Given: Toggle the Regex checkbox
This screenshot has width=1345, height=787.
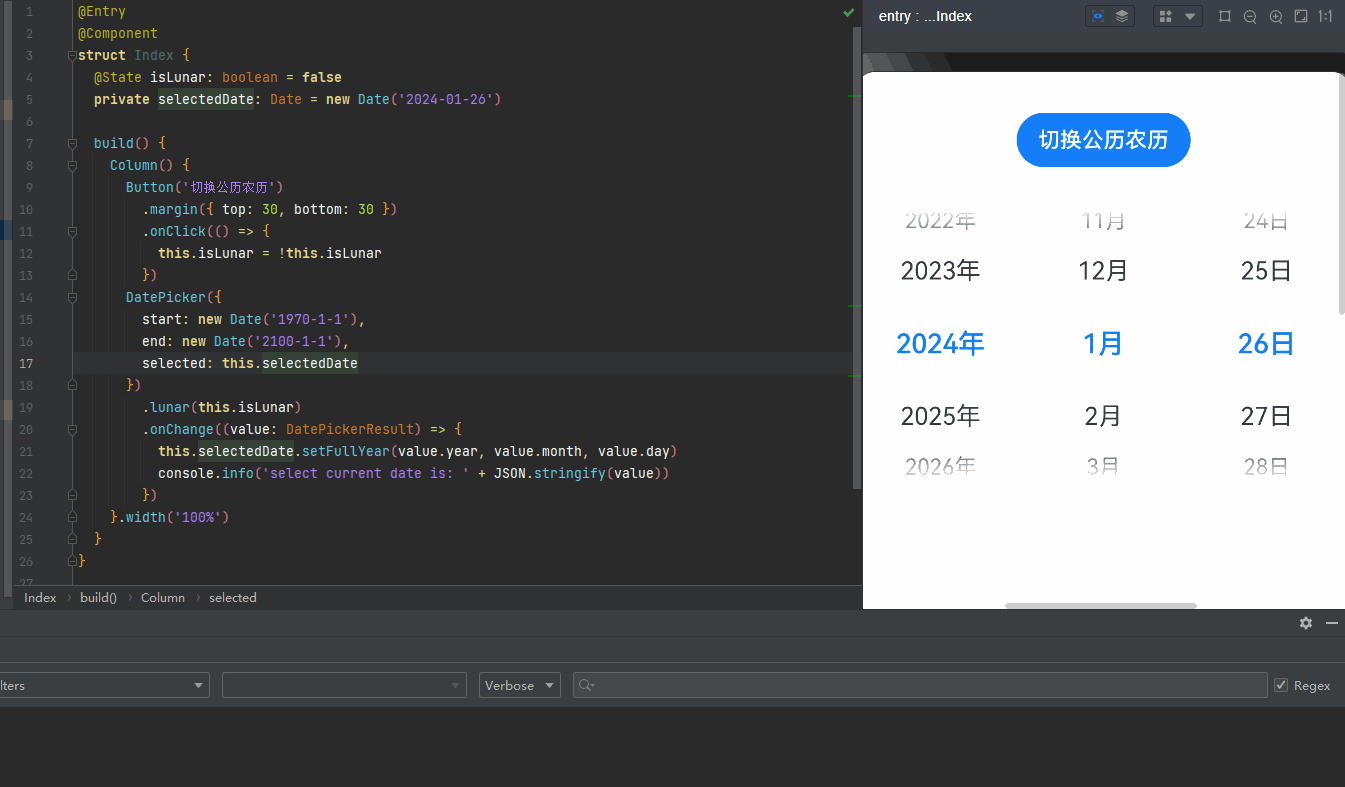Looking at the screenshot, I should click(x=1281, y=685).
